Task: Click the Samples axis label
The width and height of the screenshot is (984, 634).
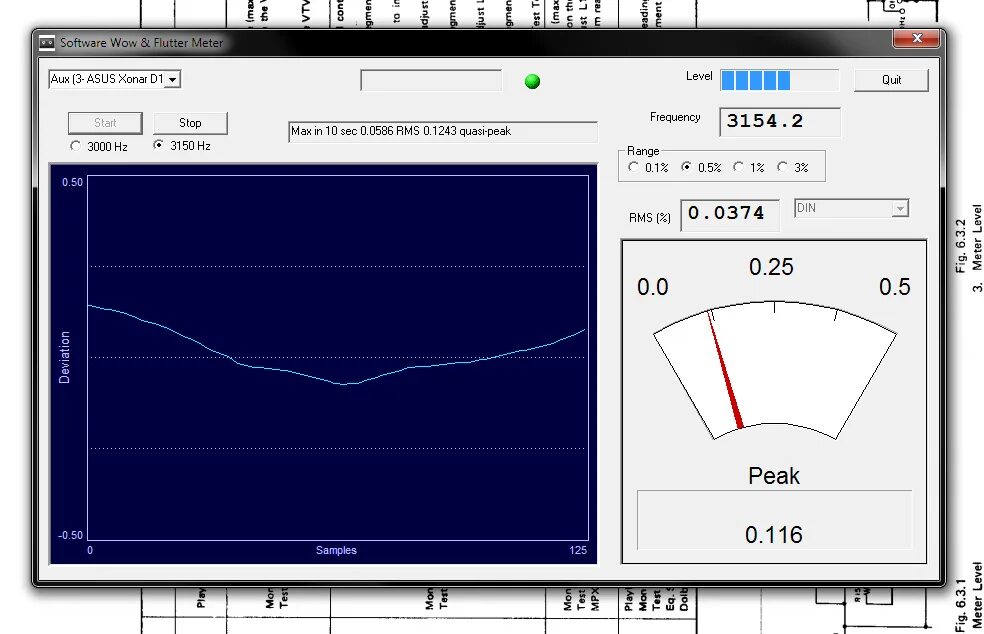Action: [336, 550]
